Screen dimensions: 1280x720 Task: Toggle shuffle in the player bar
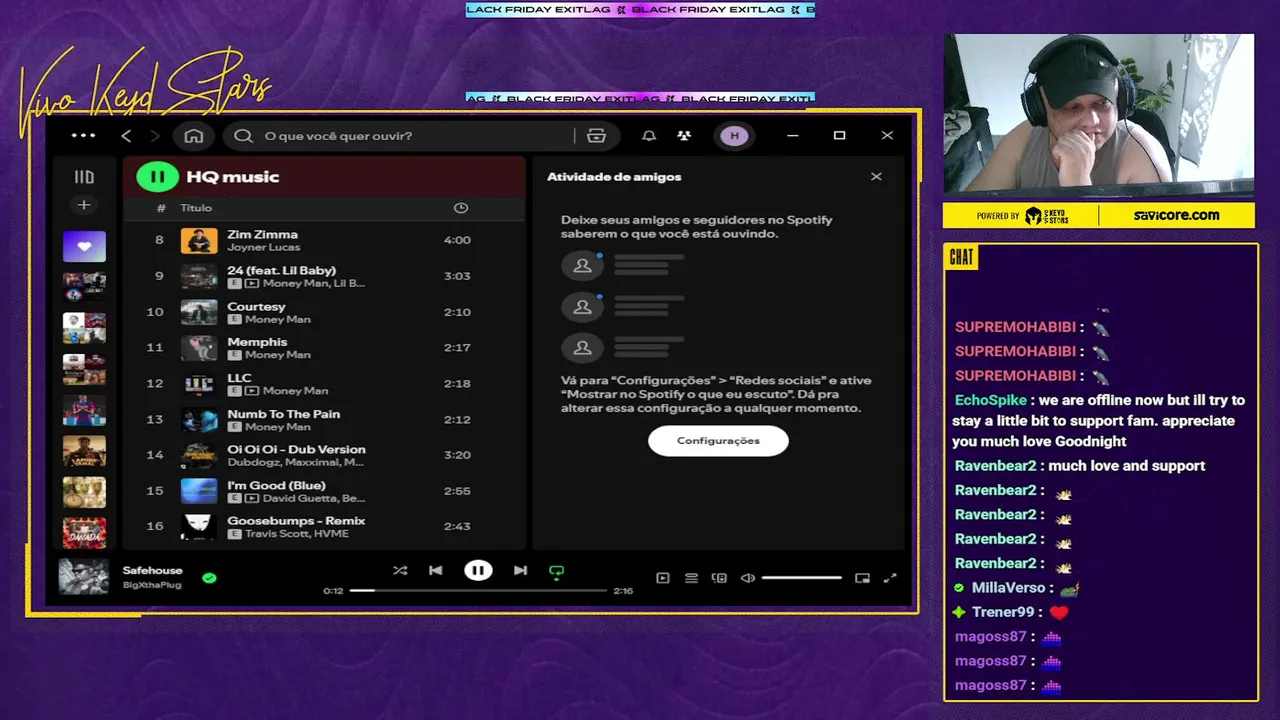[400, 571]
